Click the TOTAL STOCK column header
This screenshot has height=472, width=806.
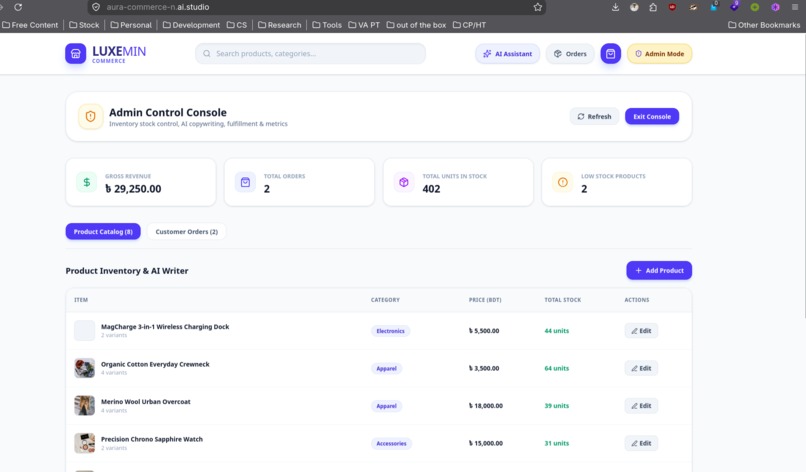[562, 300]
